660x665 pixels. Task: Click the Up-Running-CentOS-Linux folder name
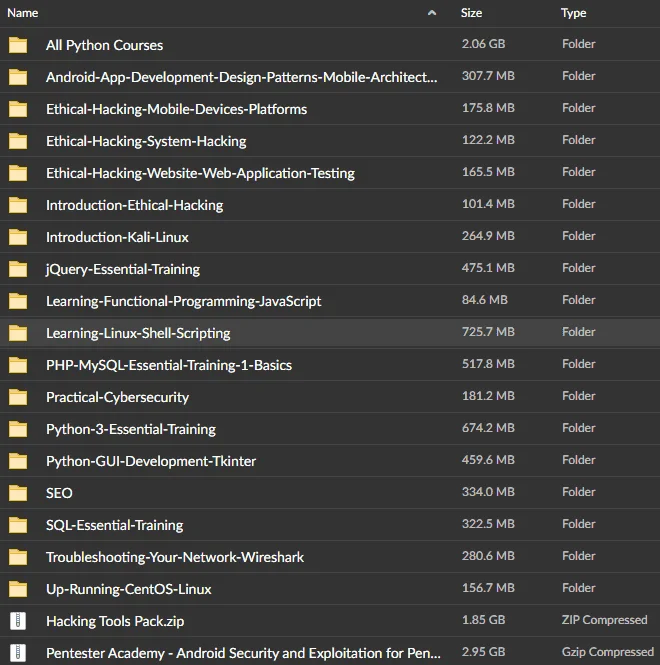click(x=129, y=590)
